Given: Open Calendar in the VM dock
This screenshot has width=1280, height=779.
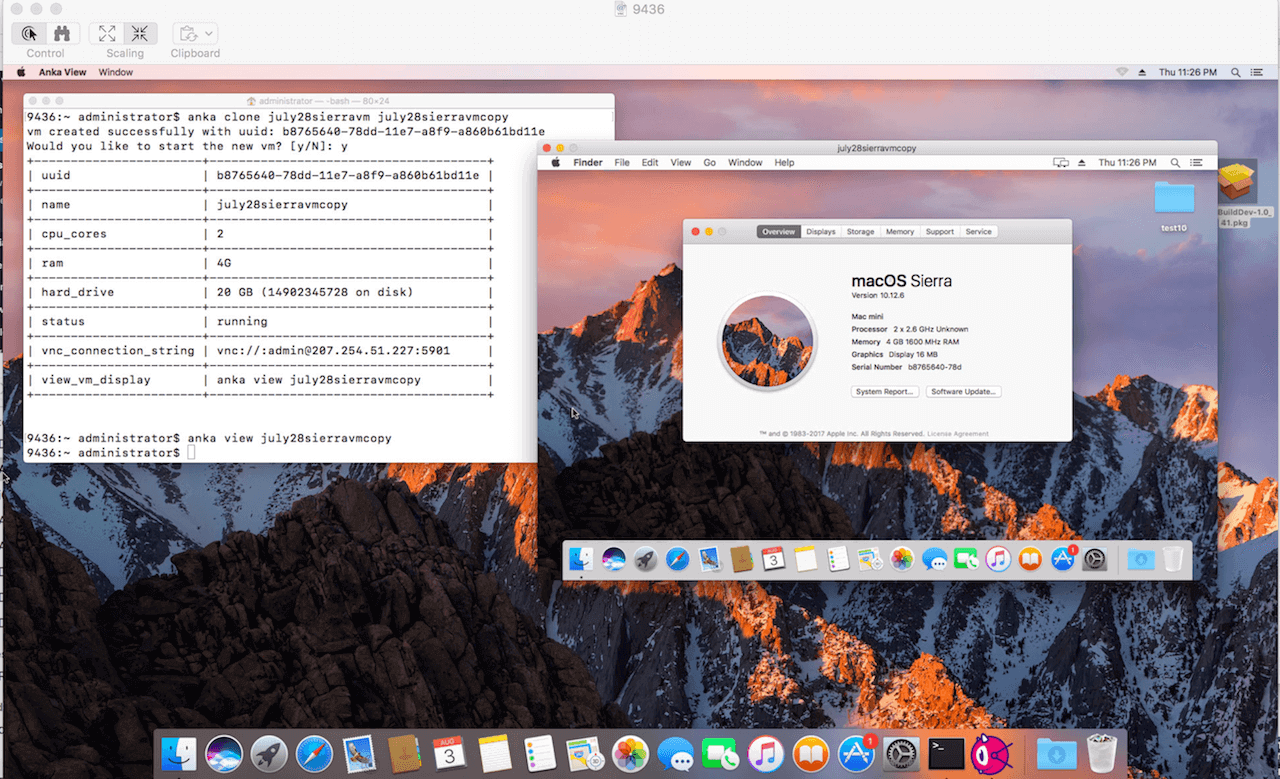Looking at the screenshot, I should click(x=773, y=559).
